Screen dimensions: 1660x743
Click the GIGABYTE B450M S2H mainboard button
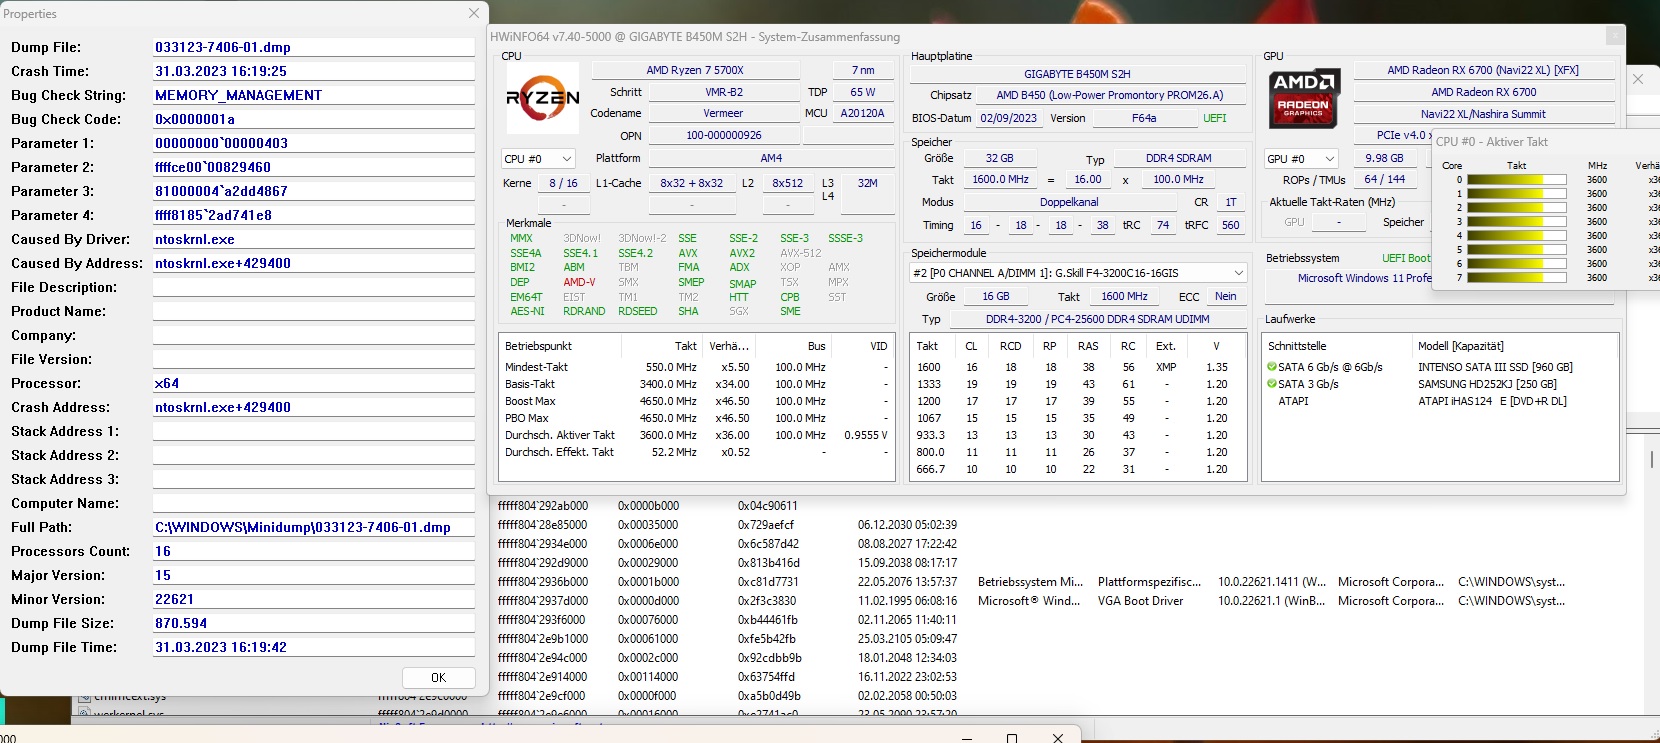pyautogui.click(x=1077, y=74)
